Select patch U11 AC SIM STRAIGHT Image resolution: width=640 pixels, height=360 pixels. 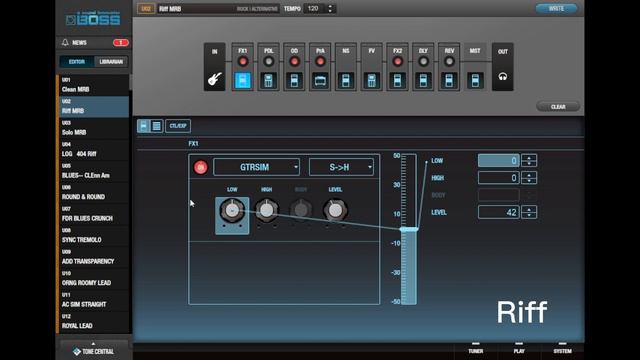(93, 300)
